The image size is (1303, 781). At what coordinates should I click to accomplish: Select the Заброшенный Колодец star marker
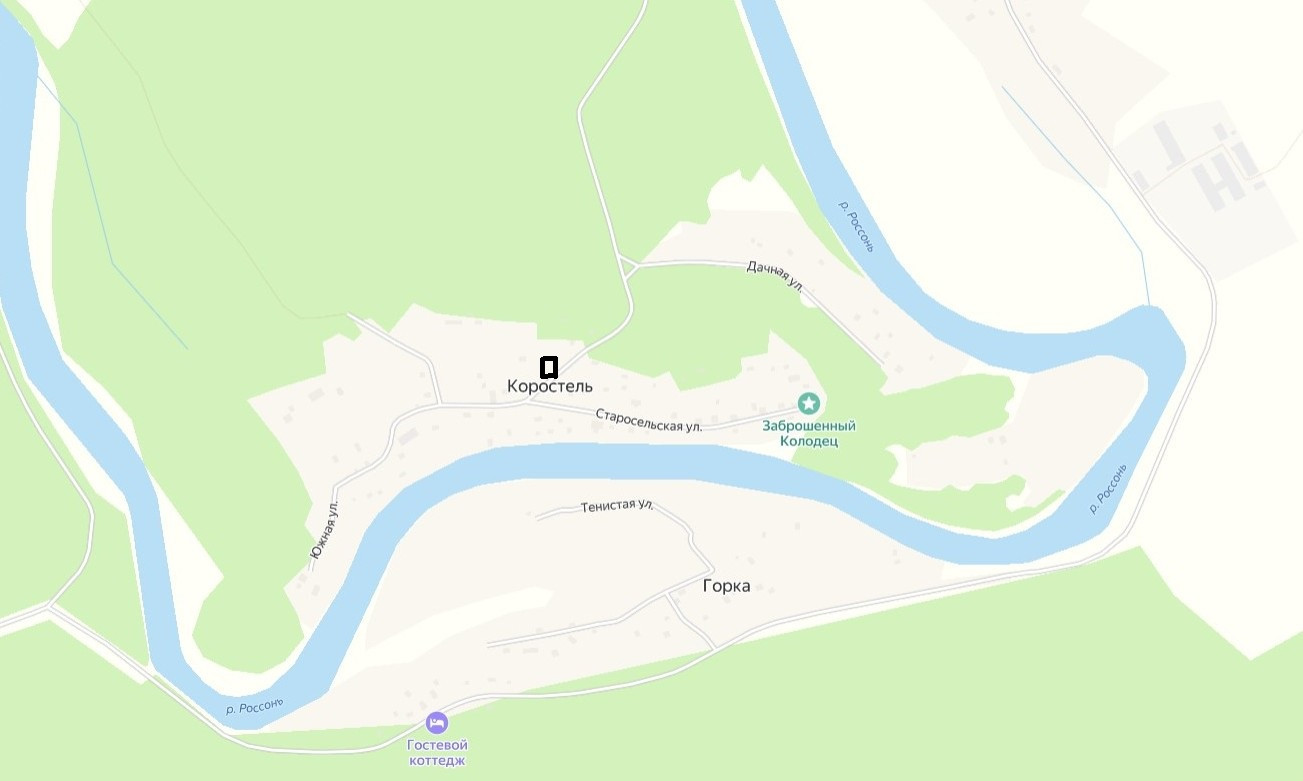click(809, 404)
